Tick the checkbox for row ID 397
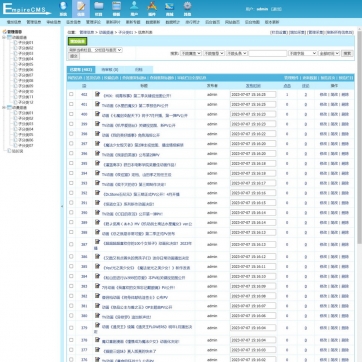 click(x=71, y=143)
